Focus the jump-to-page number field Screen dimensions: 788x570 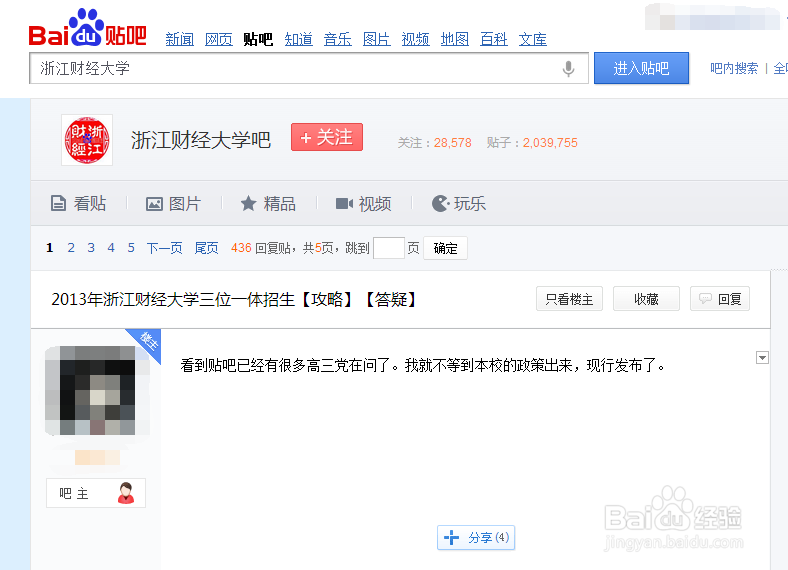(389, 248)
